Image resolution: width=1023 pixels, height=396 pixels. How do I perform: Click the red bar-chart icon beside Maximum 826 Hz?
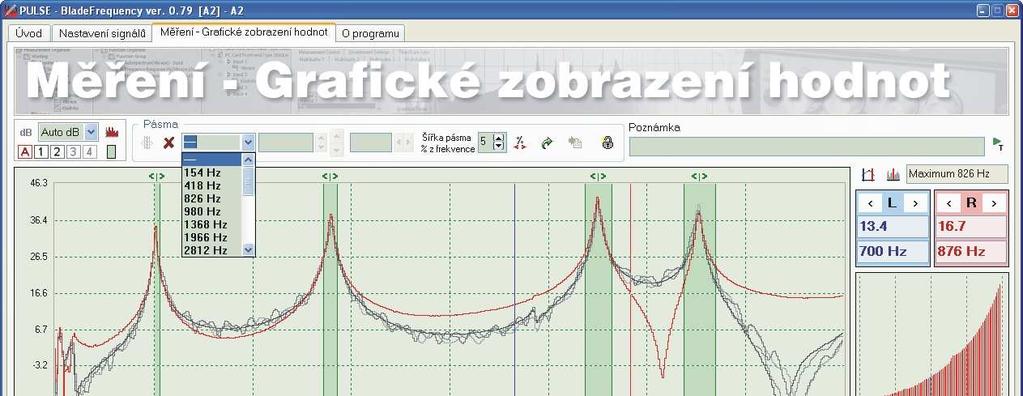tap(893, 174)
